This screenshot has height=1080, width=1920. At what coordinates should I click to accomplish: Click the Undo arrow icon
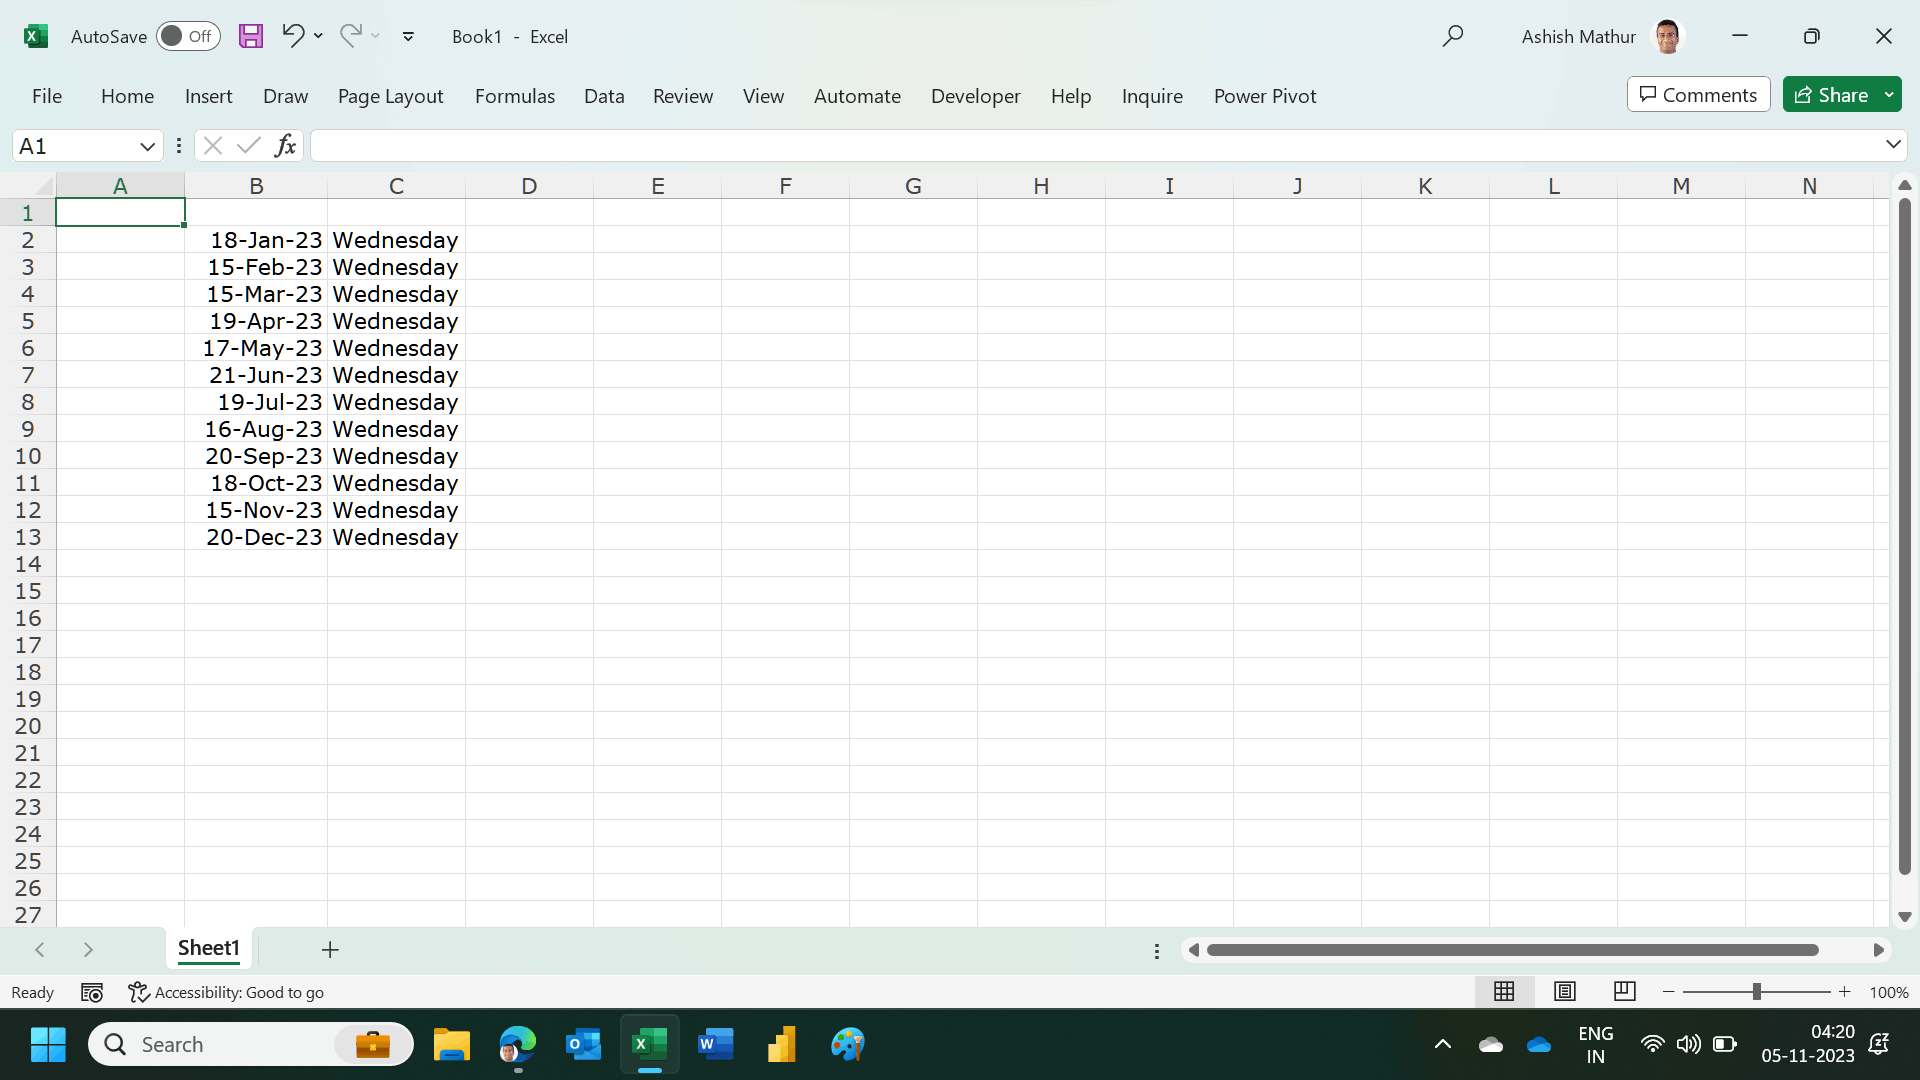(292, 36)
